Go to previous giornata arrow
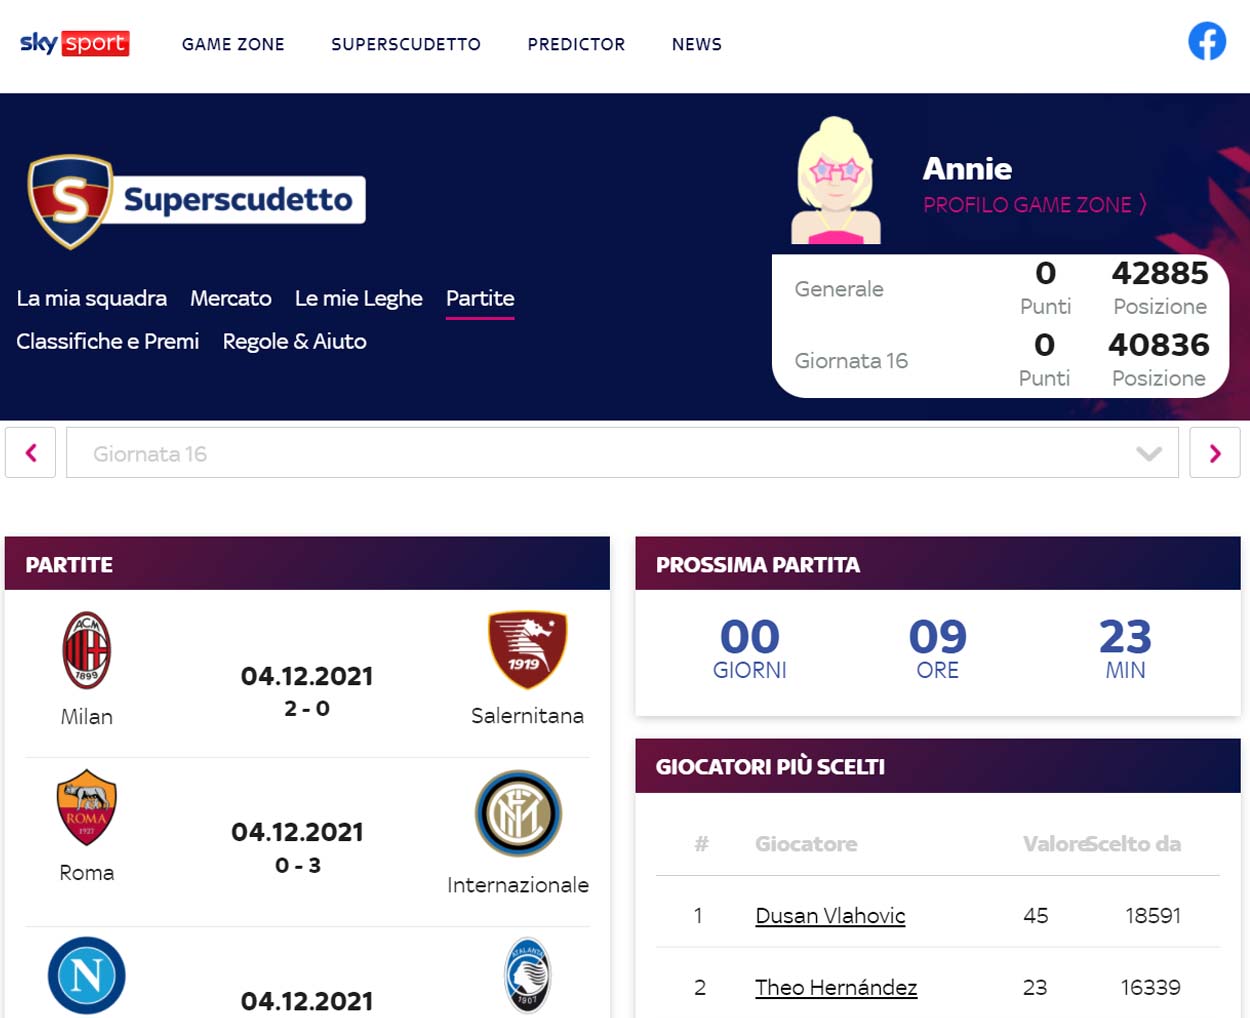Image resolution: width=1250 pixels, height=1018 pixels. (30, 453)
